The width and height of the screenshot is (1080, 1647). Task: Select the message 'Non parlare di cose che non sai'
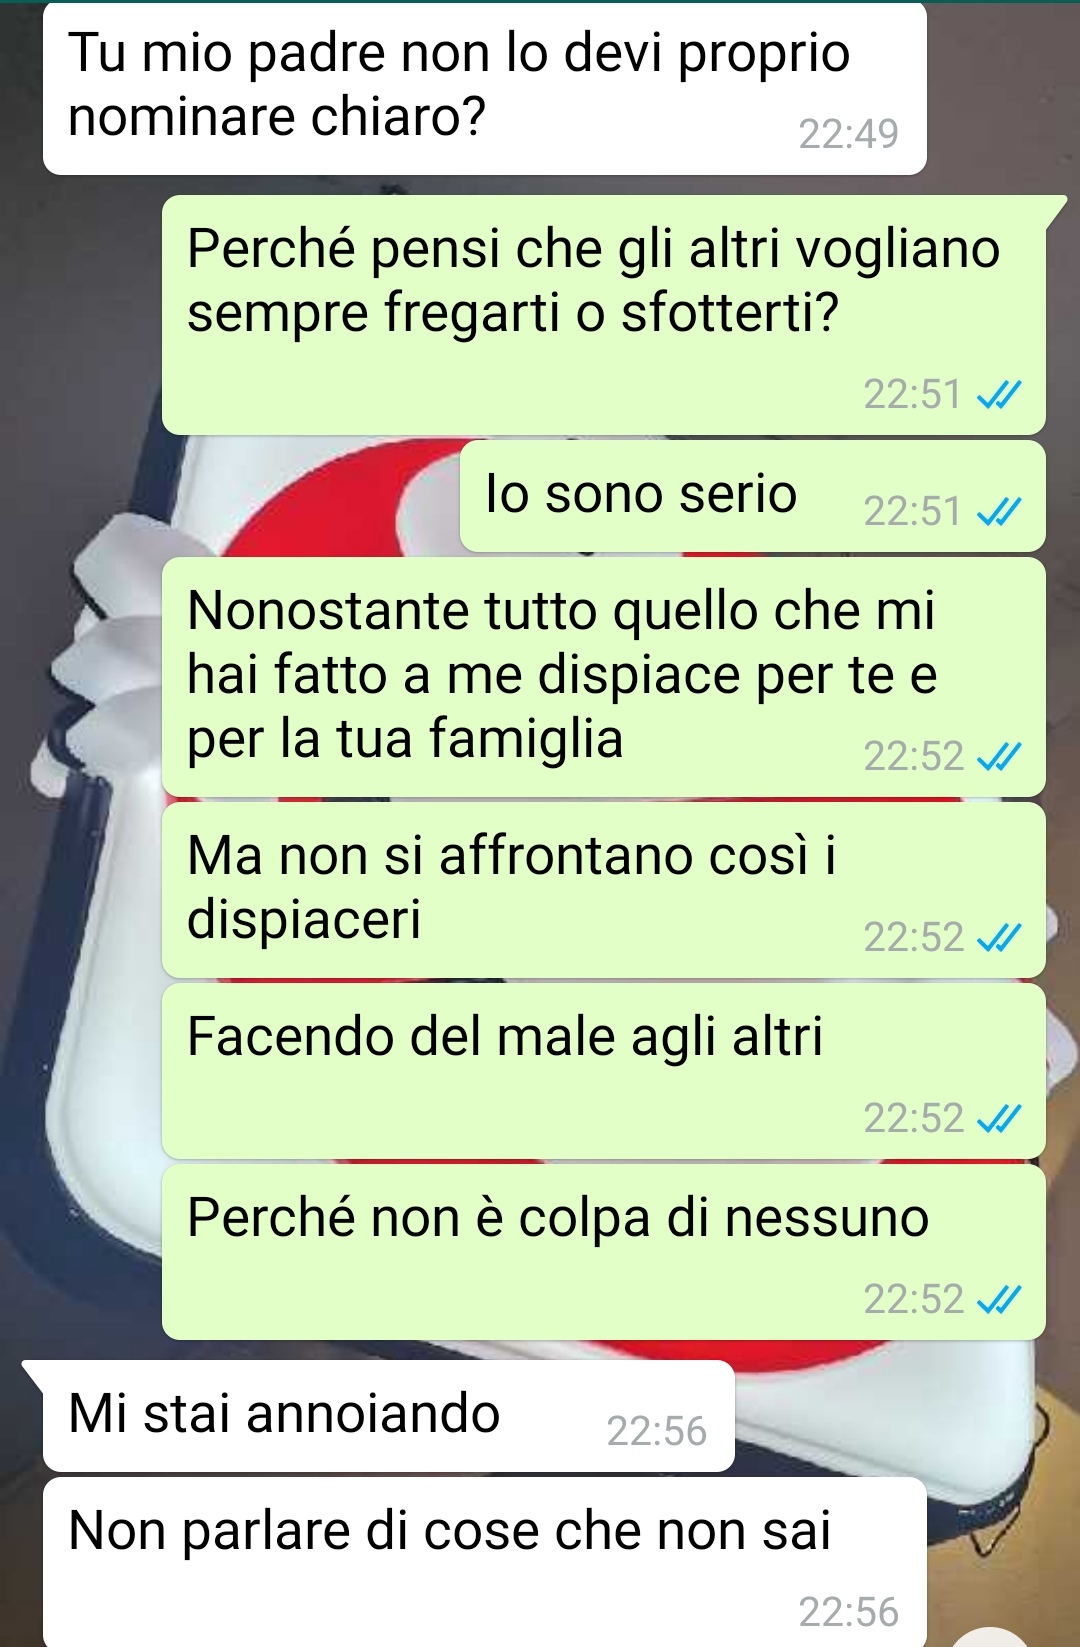(x=484, y=1562)
